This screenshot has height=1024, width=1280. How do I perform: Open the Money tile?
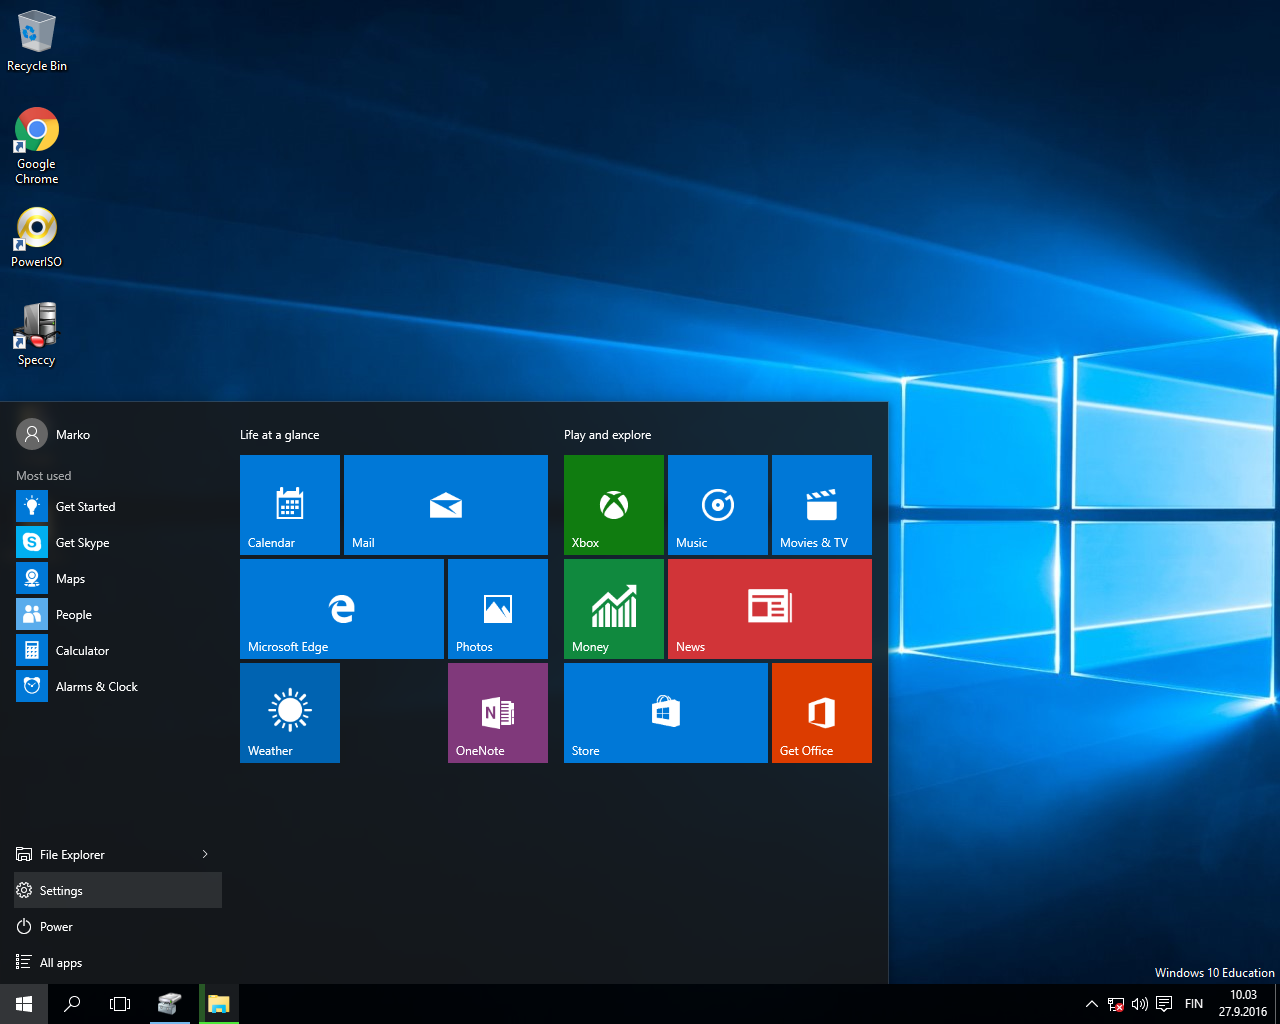coord(613,608)
